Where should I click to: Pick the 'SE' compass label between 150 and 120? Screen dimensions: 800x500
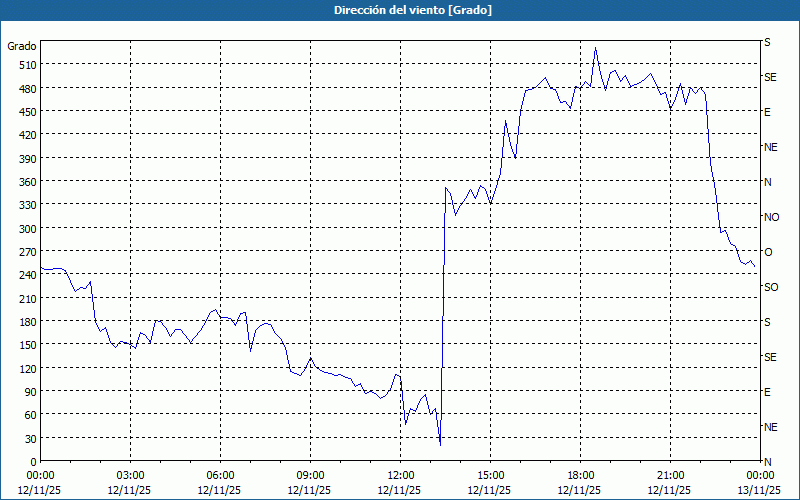(770, 357)
